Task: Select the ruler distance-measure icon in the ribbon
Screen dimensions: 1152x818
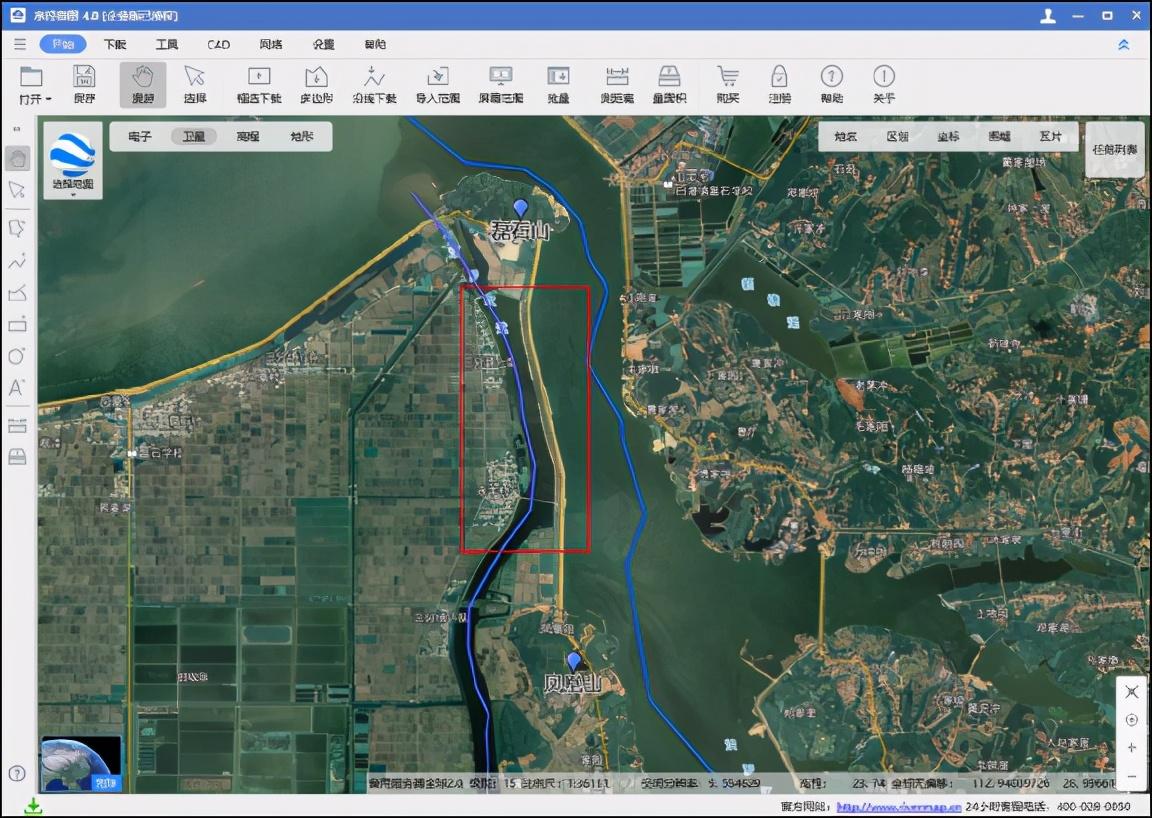Action: click(x=616, y=83)
